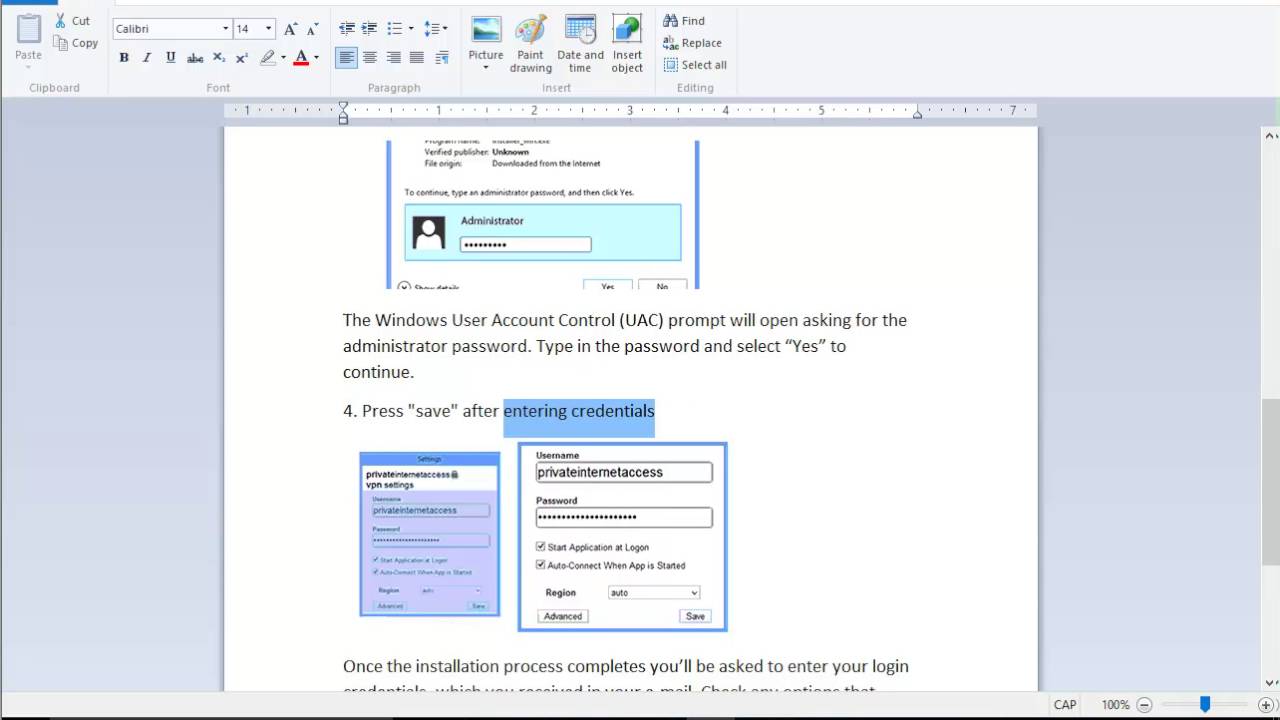
Task: Insert a Paint drawing
Action: click(x=531, y=44)
